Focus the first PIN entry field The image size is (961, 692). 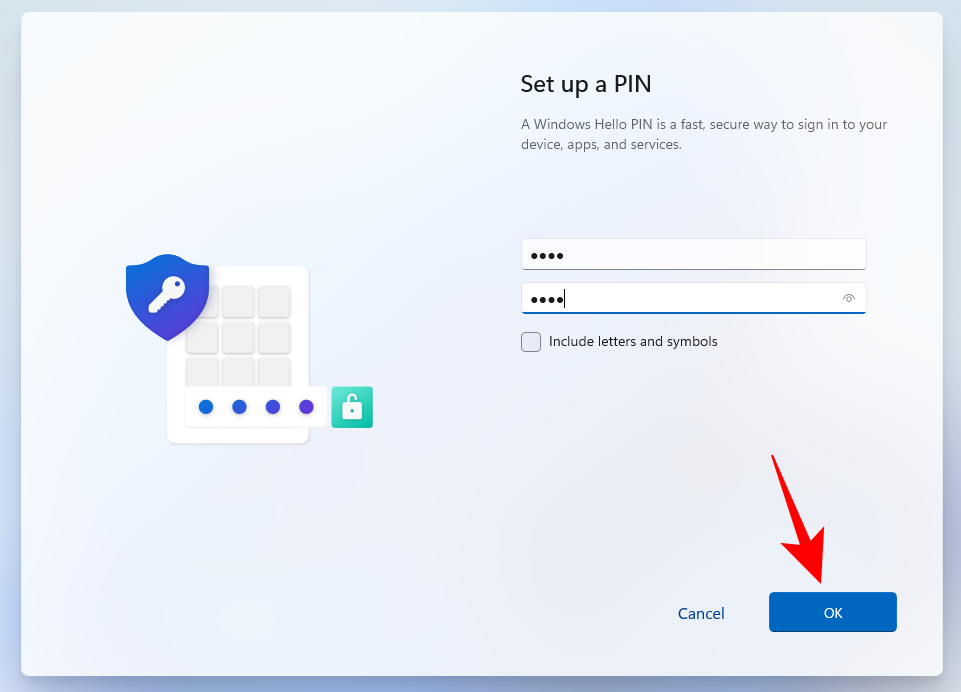(x=693, y=254)
